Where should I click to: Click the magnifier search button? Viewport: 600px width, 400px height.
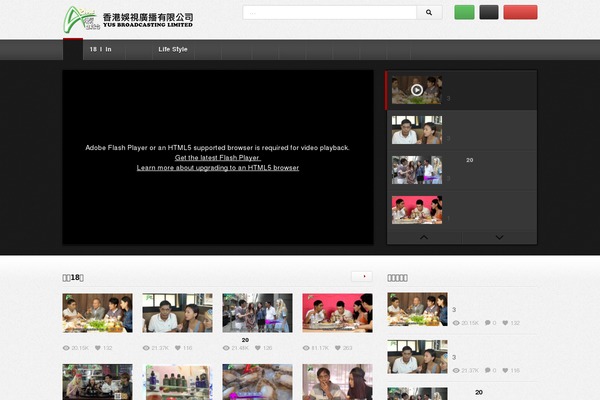429,13
